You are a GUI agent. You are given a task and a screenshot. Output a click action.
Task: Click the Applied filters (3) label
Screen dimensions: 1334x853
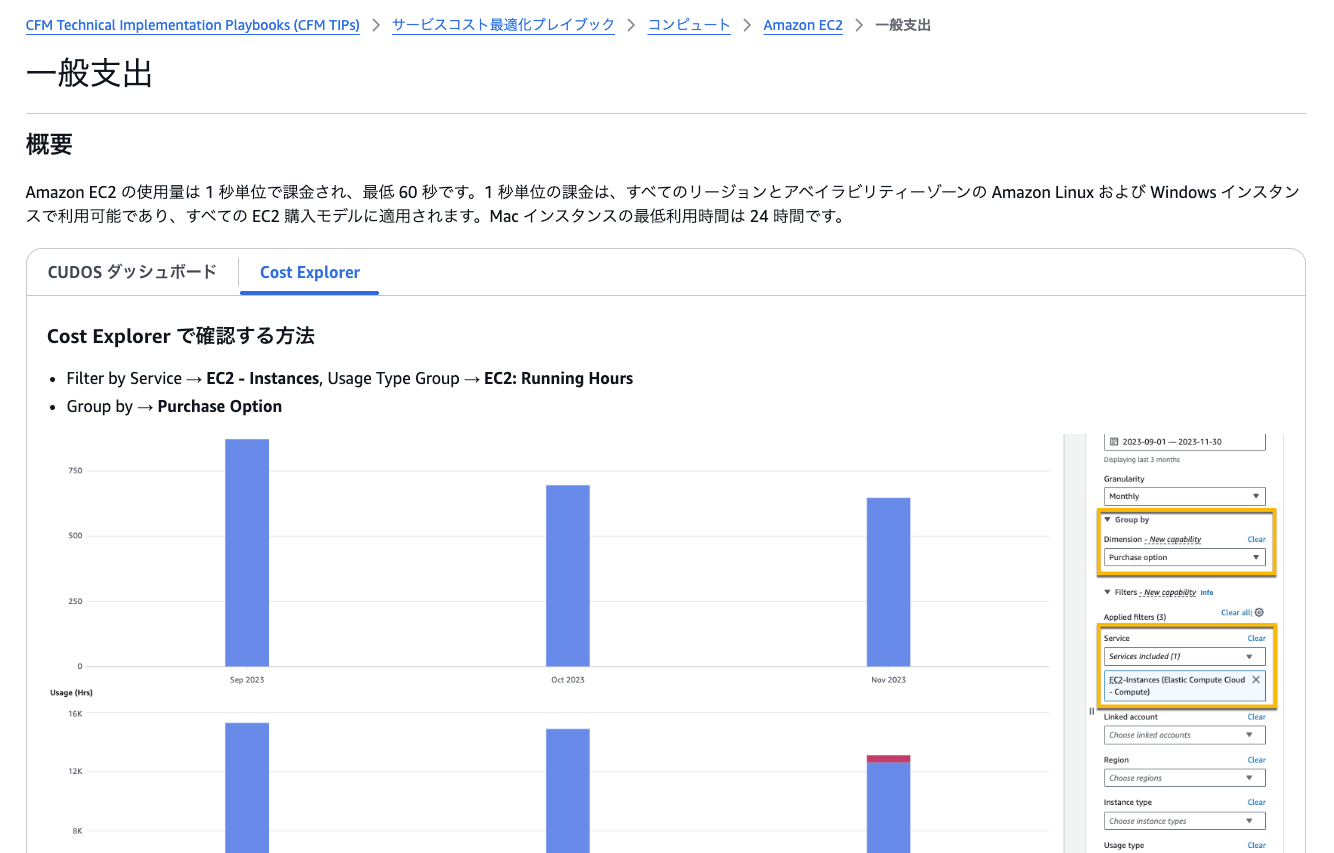(x=1135, y=617)
